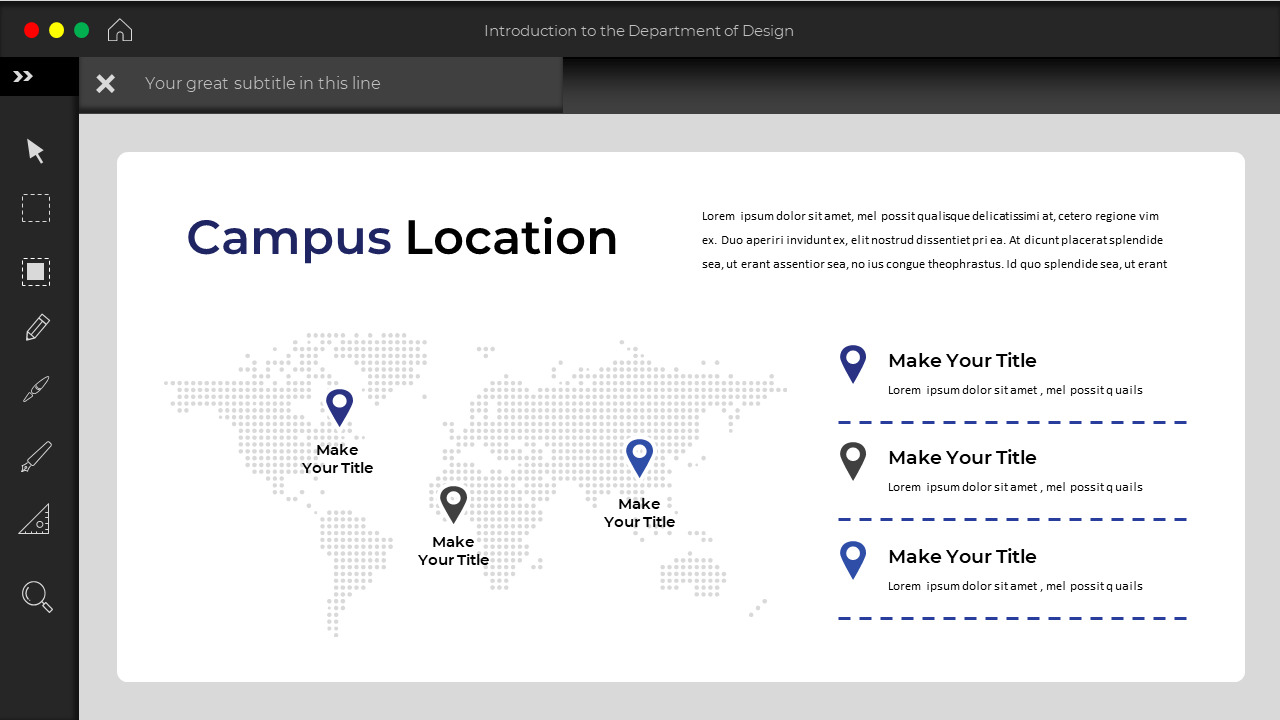Click the green traffic-light window control
Viewport: 1280px width, 720px height.
point(82,30)
